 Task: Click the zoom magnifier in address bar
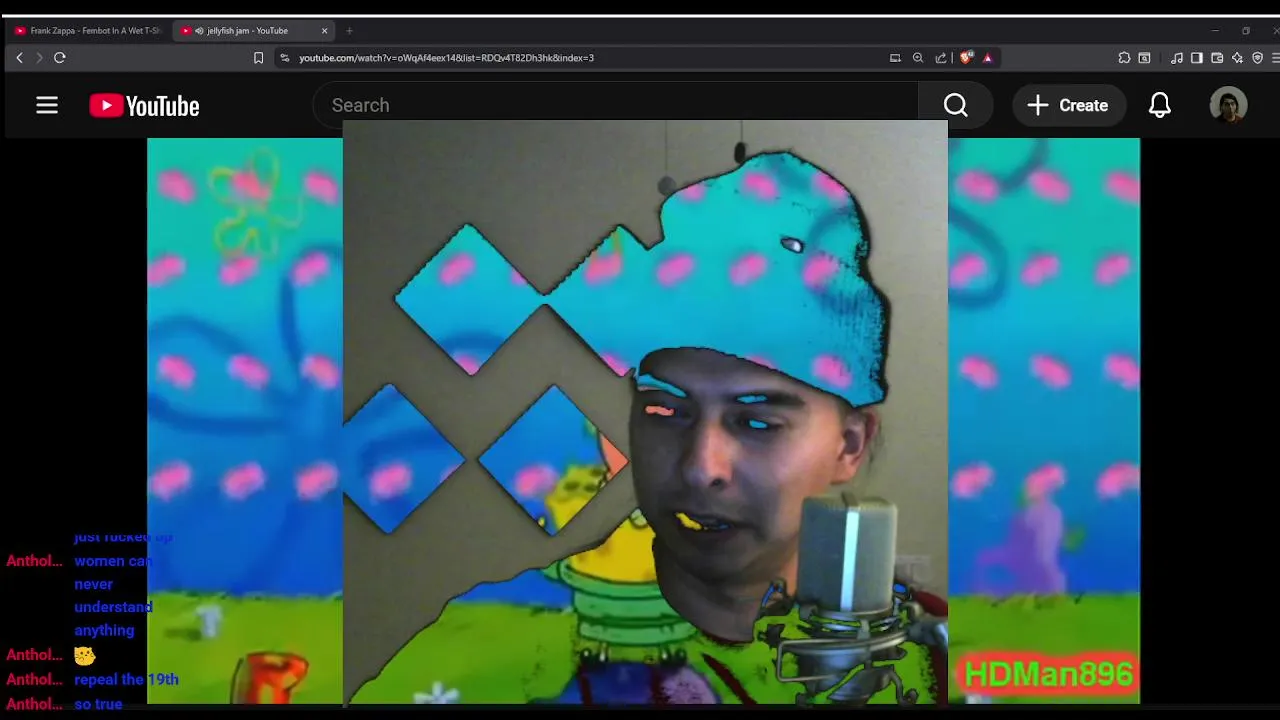click(x=918, y=58)
